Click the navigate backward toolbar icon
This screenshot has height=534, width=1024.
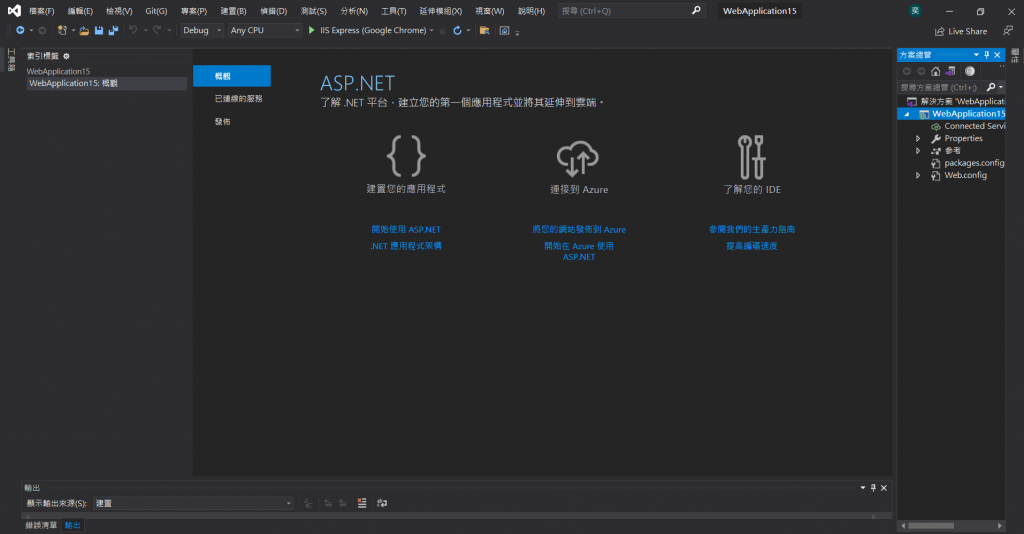20,31
